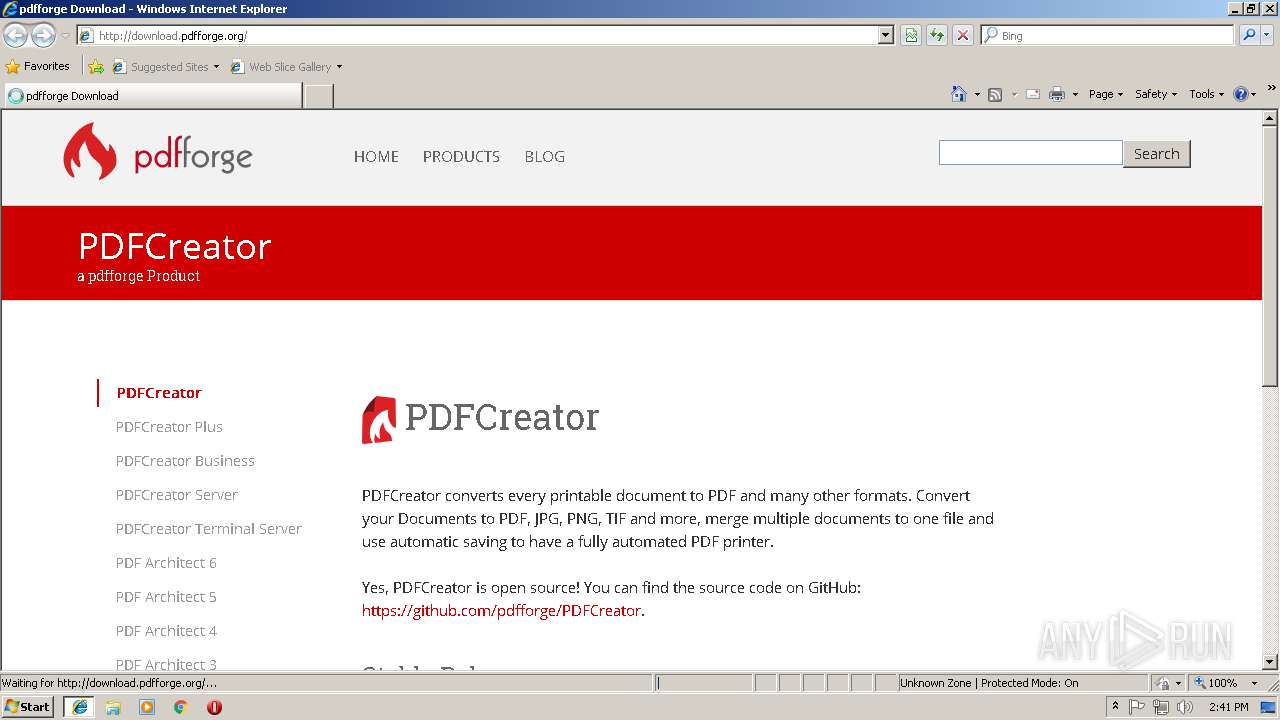Expand the address bar history dropdown

pos(886,35)
